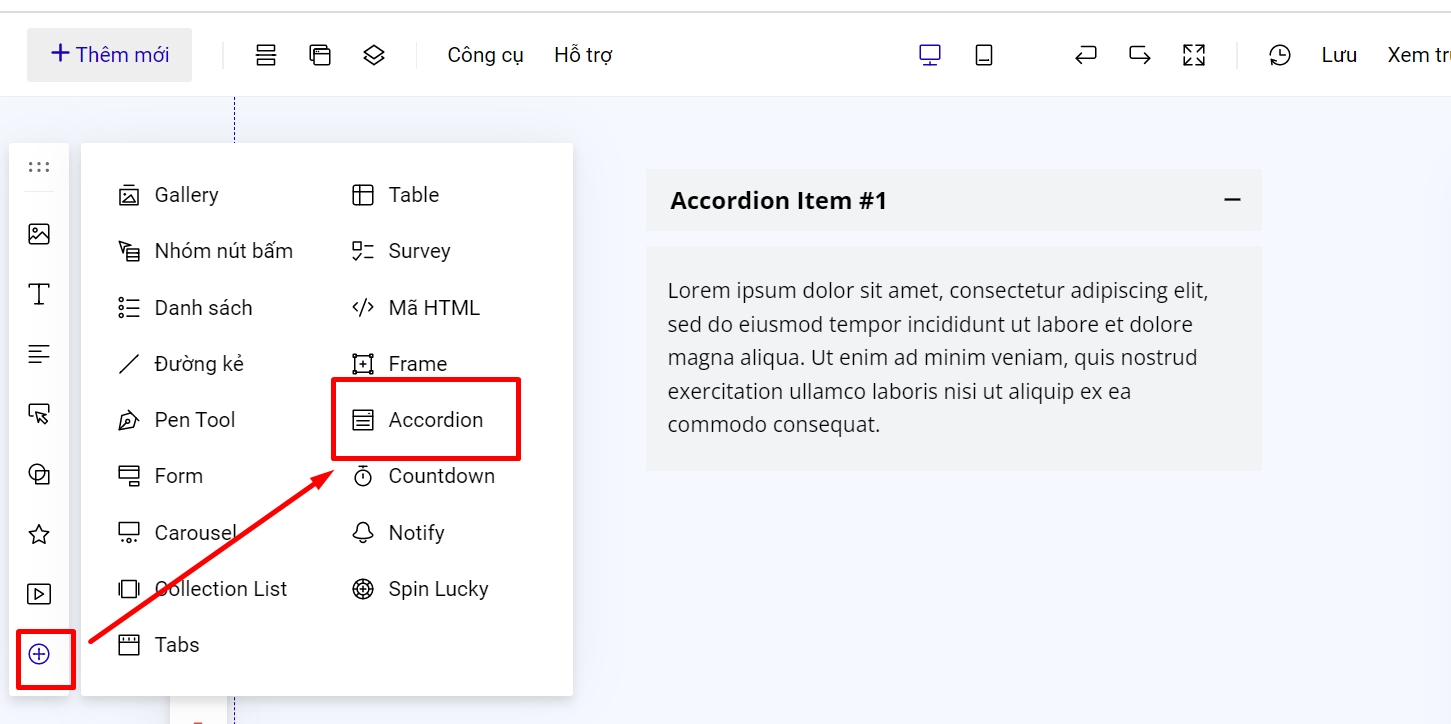
Task: Open version history clock icon
Action: pyautogui.click(x=1280, y=55)
